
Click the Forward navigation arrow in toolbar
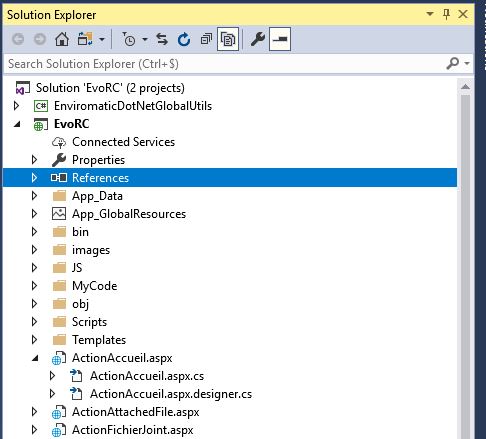pos(40,39)
